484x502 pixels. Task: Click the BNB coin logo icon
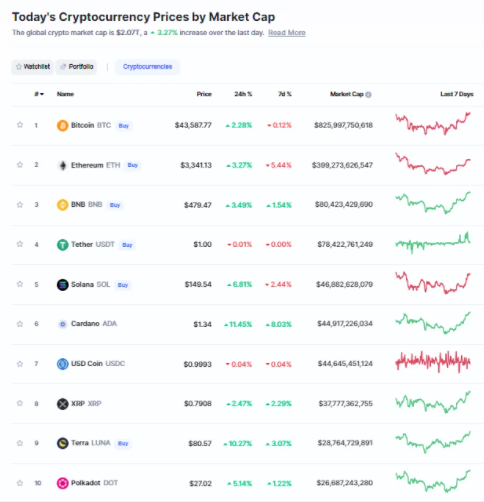[x=62, y=205]
